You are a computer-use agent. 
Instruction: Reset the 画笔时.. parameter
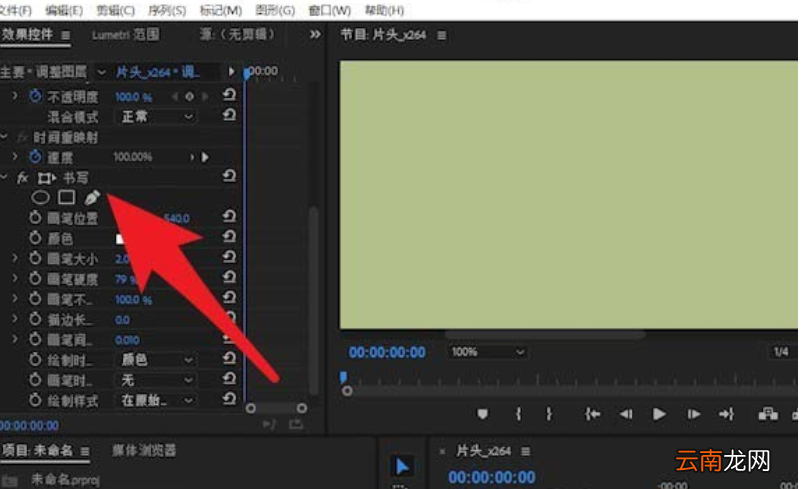[229, 379]
